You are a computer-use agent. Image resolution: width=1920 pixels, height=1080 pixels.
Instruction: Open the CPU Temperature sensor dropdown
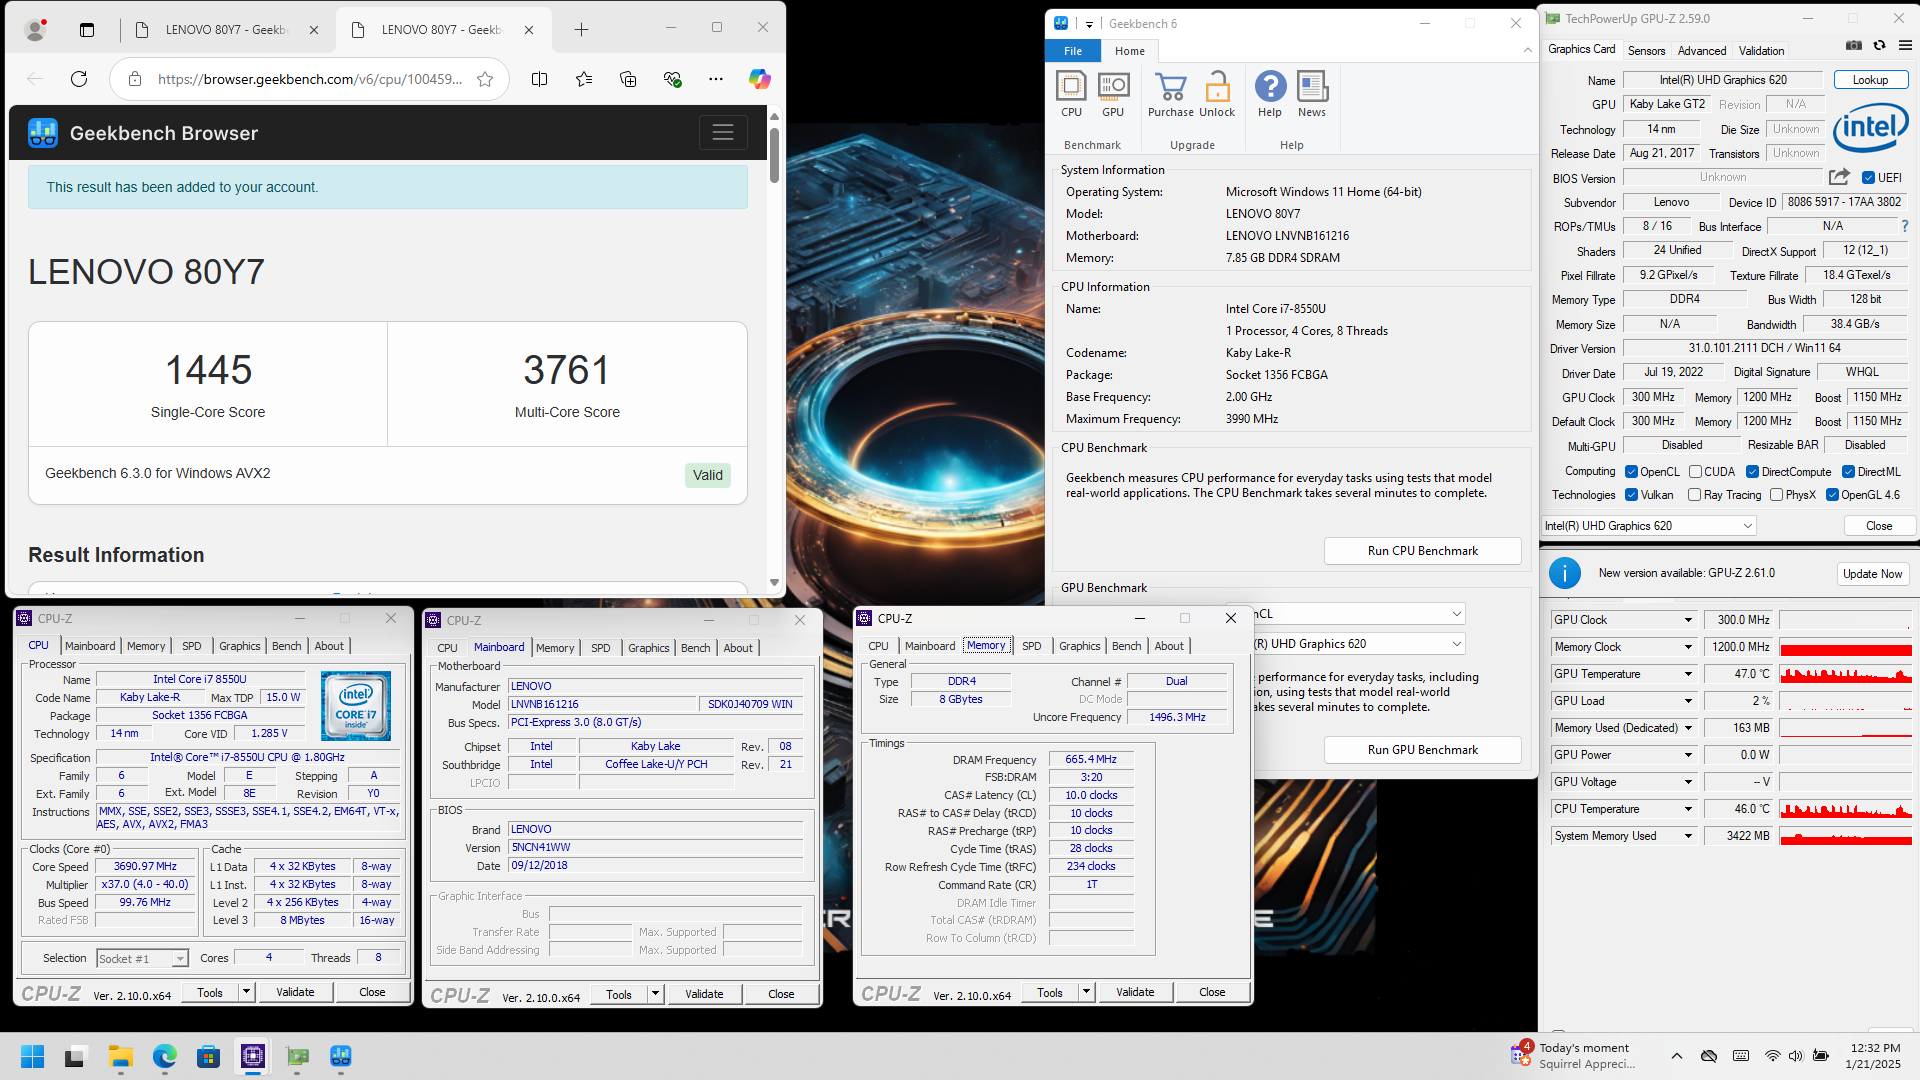click(x=1688, y=809)
